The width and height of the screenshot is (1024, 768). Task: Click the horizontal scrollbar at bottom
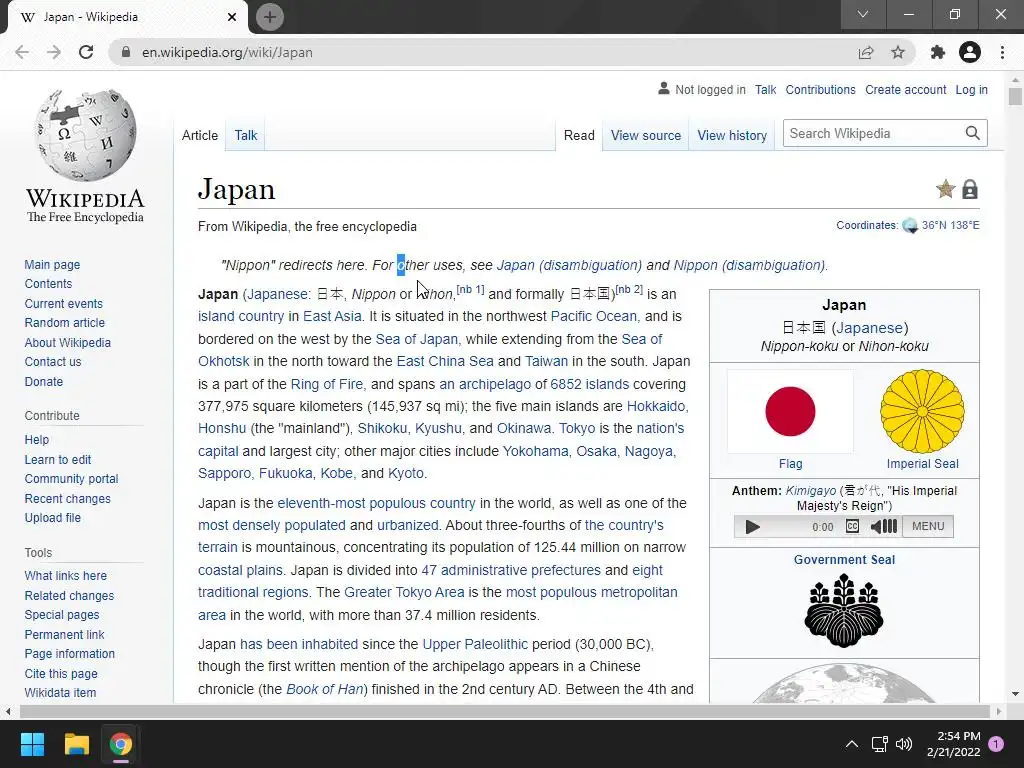[504, 711]
